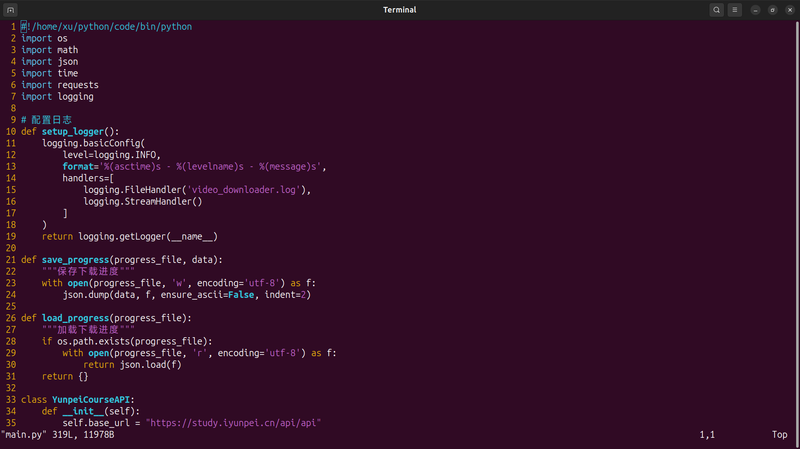The width and height of the screenshot is (800, 449).
Task: Click the 'w' mode string on line 23
Action: 179,283
